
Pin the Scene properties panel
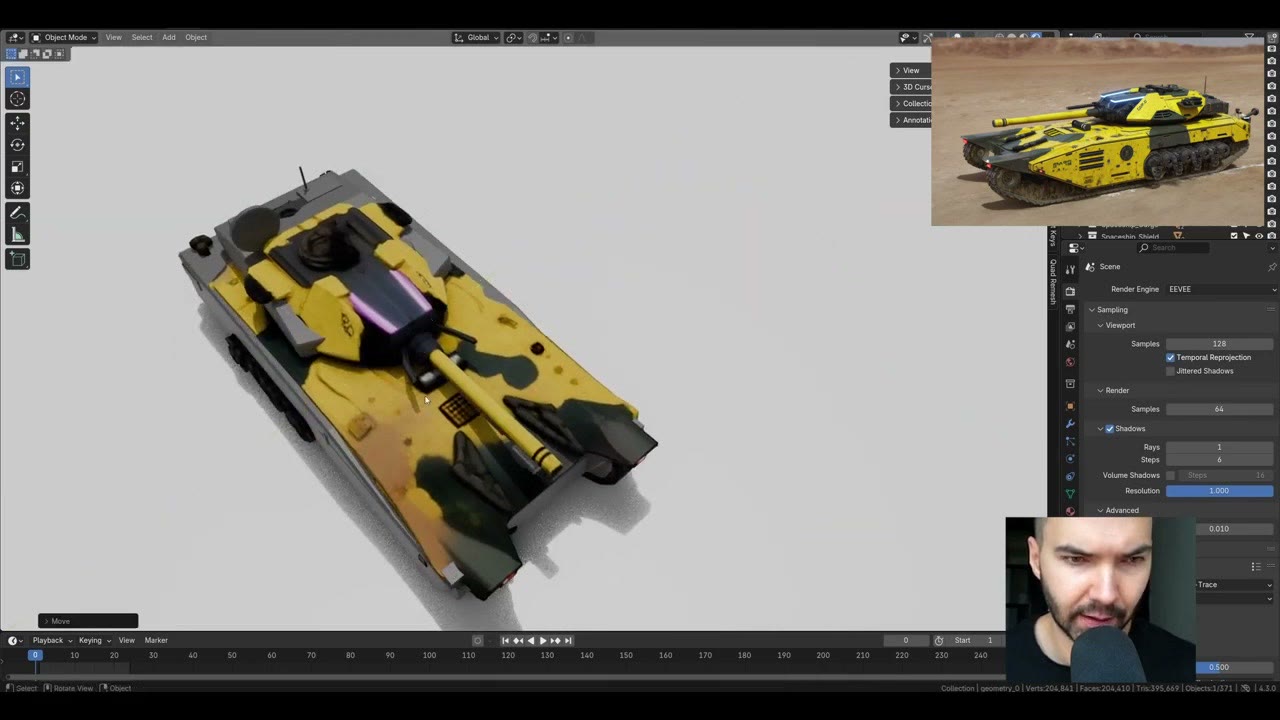click(1272, 267)
